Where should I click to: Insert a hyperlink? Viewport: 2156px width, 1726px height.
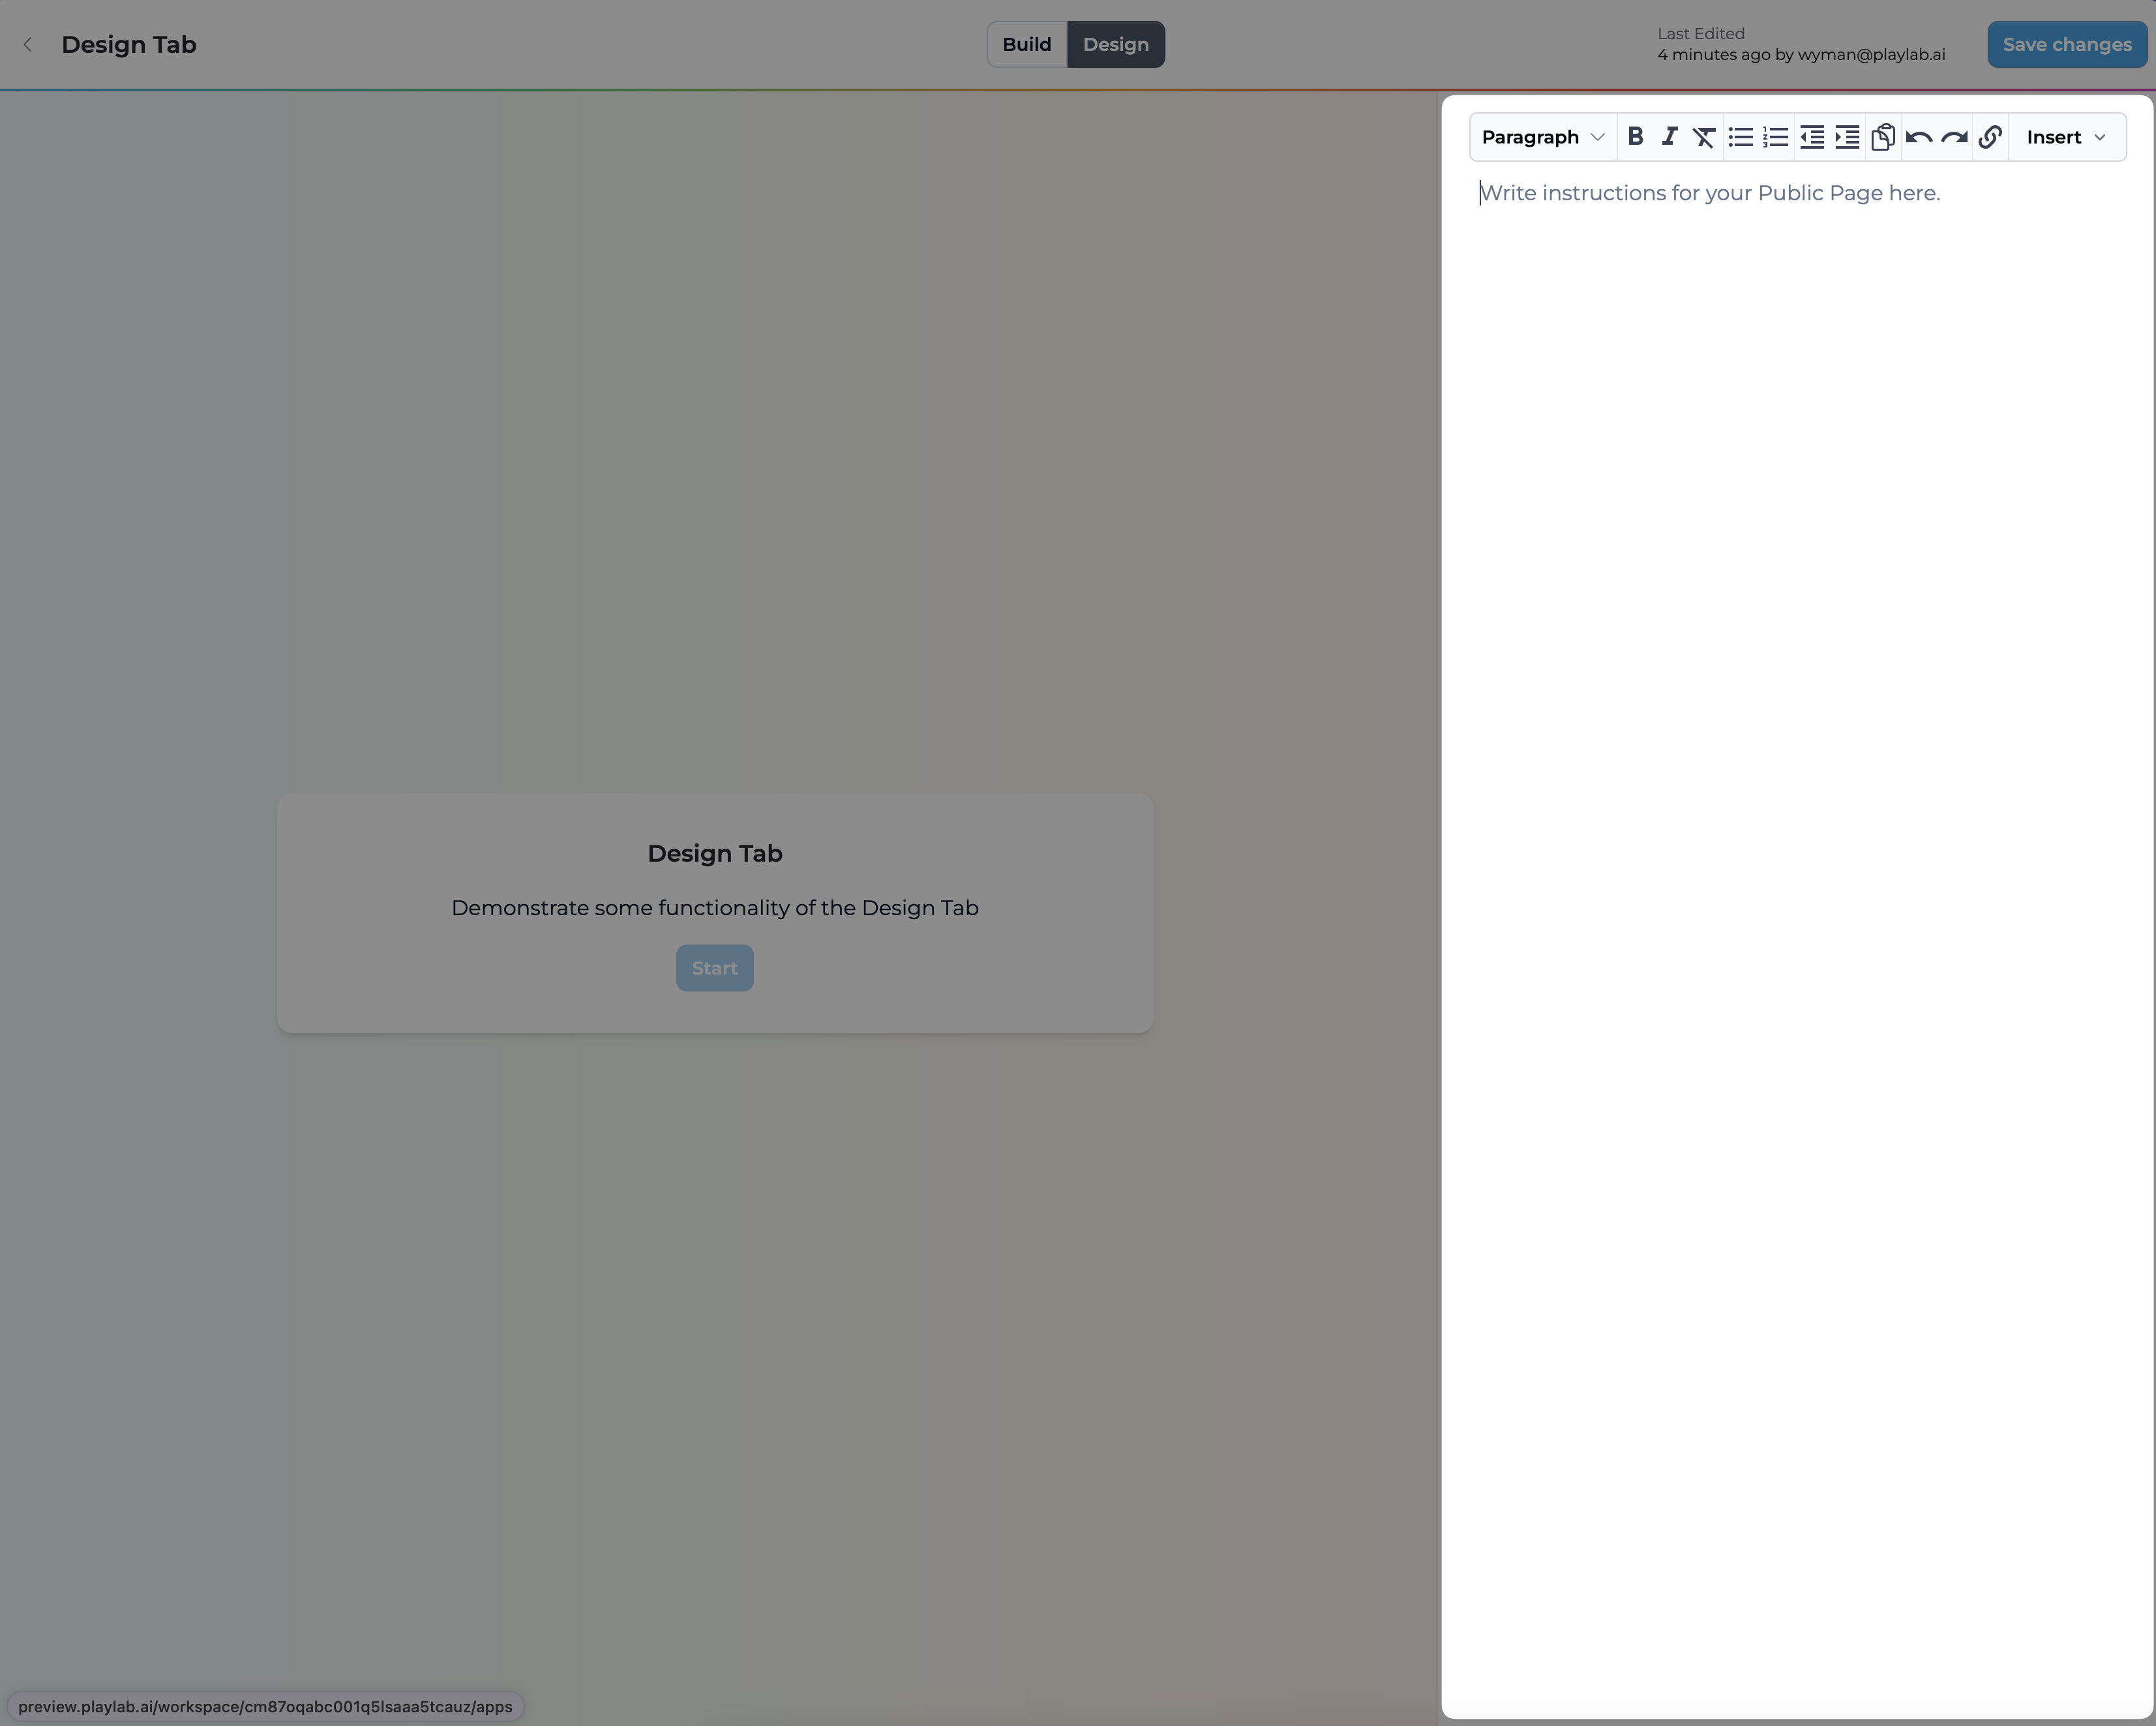(1989, 137)
